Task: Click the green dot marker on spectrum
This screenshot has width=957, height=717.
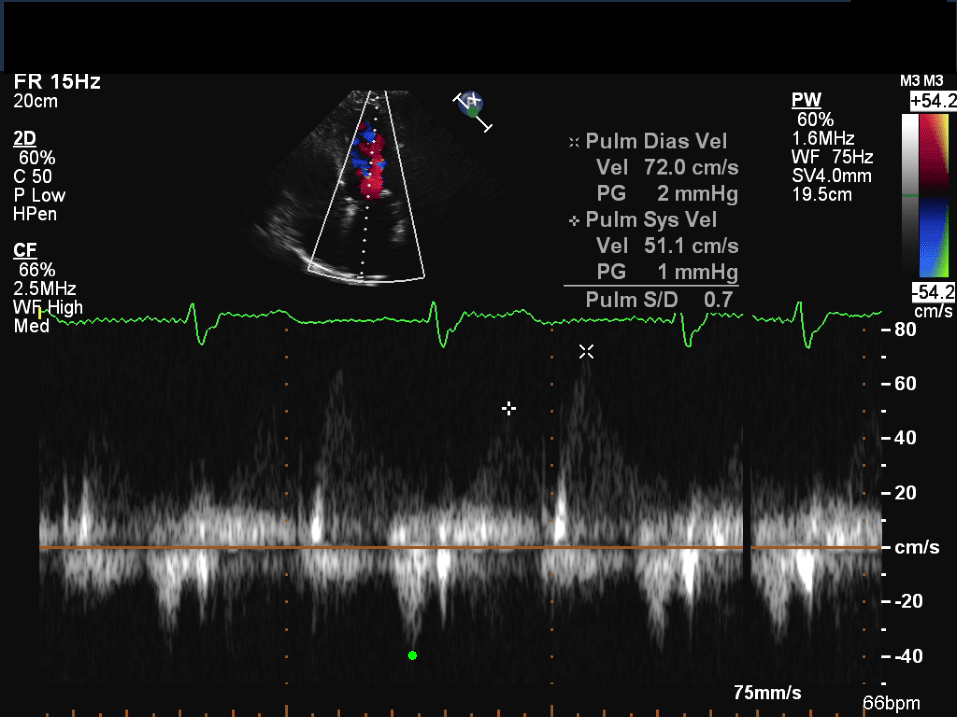Action: point(412,655)
